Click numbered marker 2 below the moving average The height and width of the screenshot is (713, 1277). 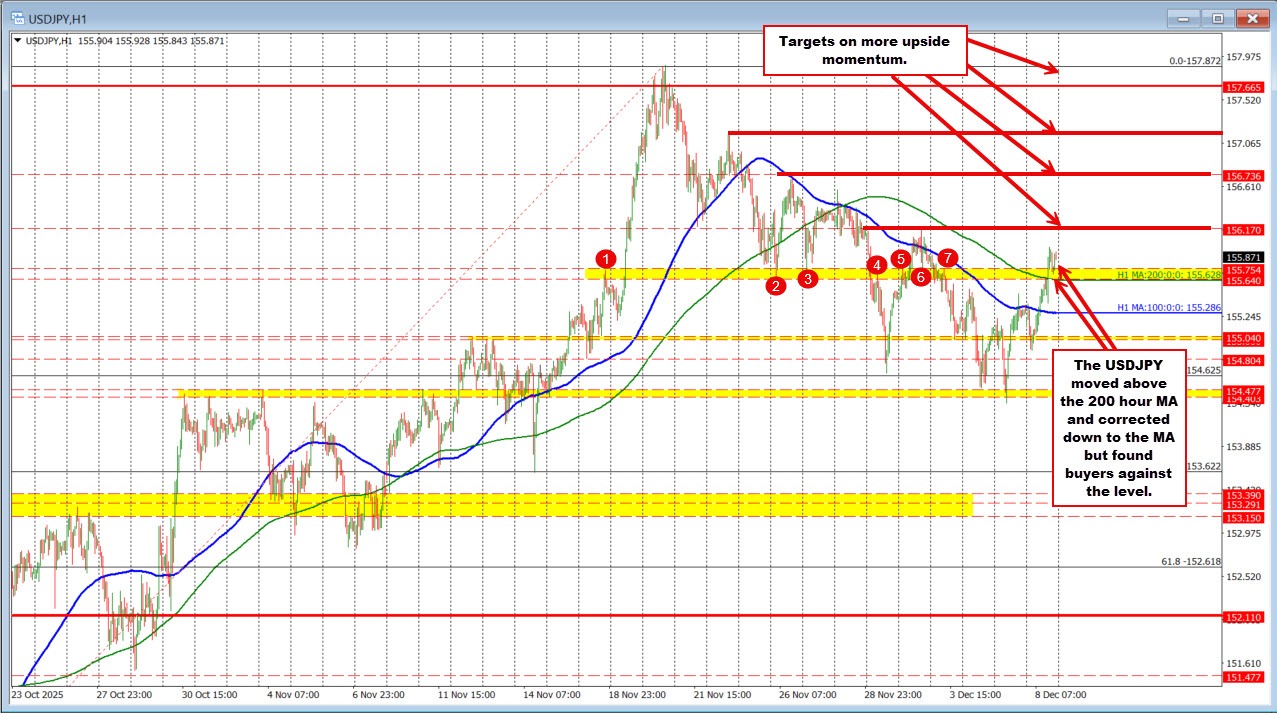774,287
